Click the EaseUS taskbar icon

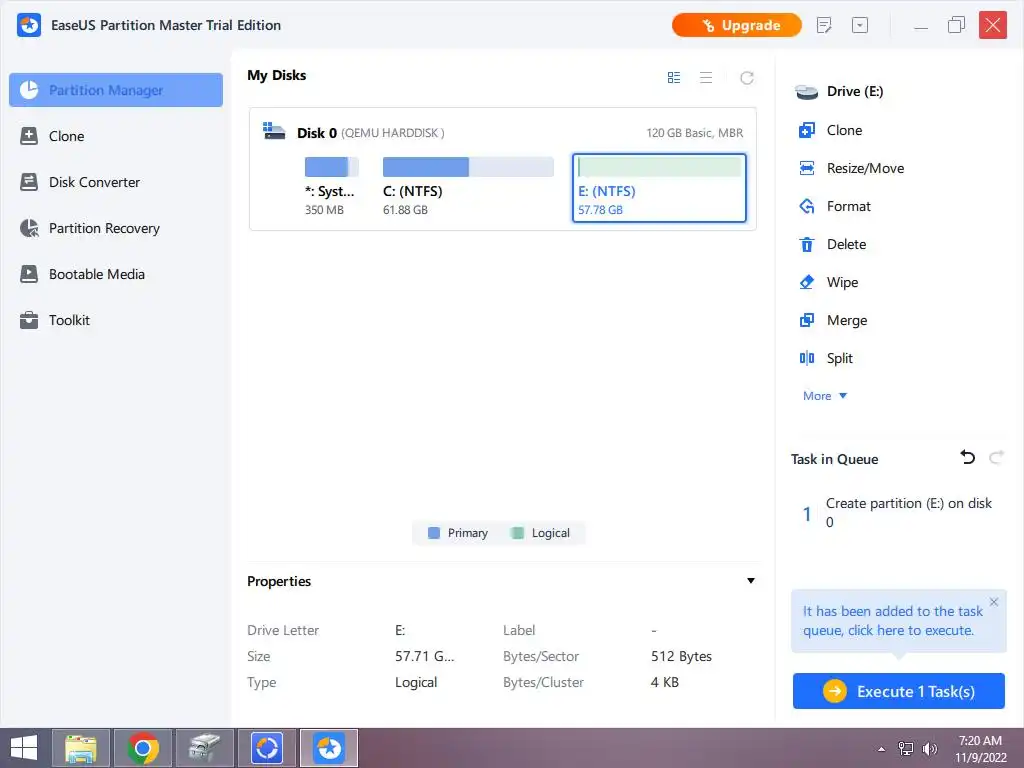328,748
